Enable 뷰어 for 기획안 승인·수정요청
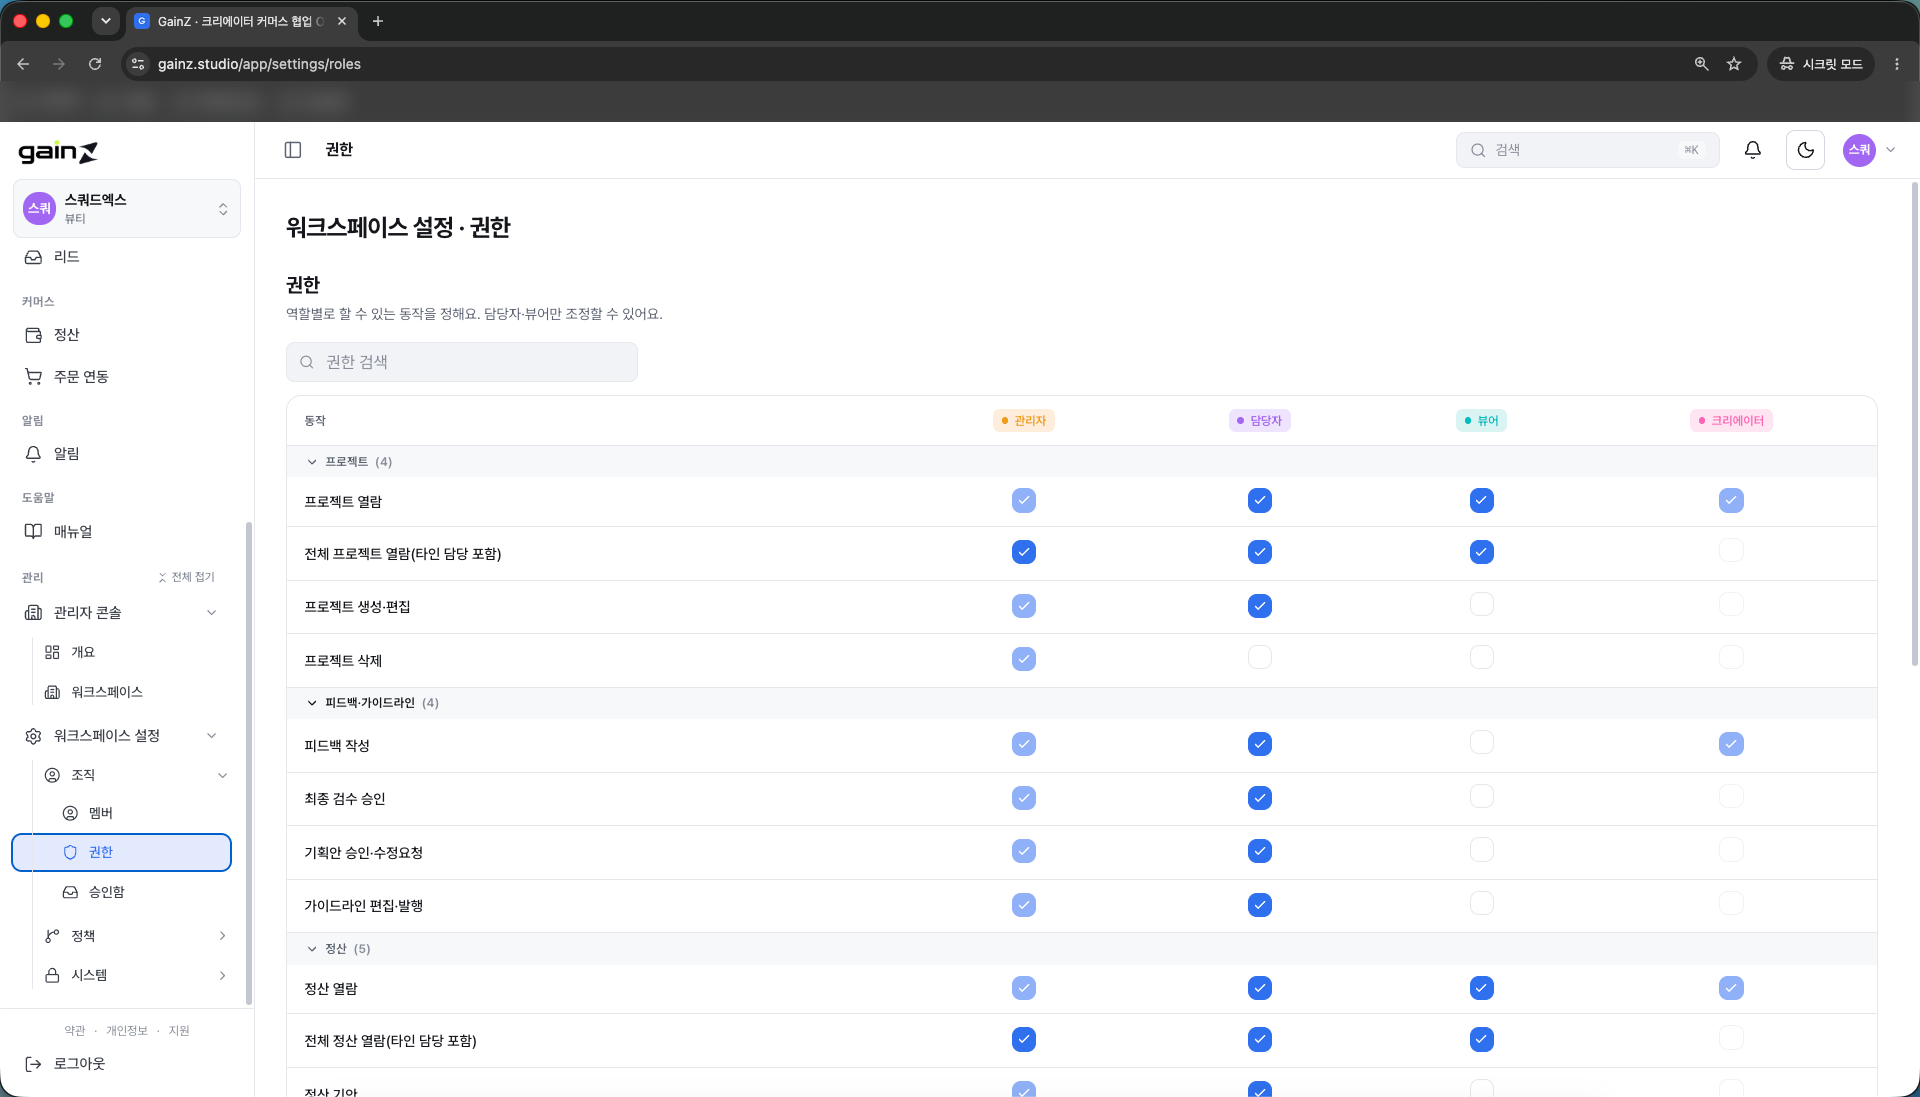Image resolution: width=1920 pixels, height=1097 pixels. point(1482,850)
